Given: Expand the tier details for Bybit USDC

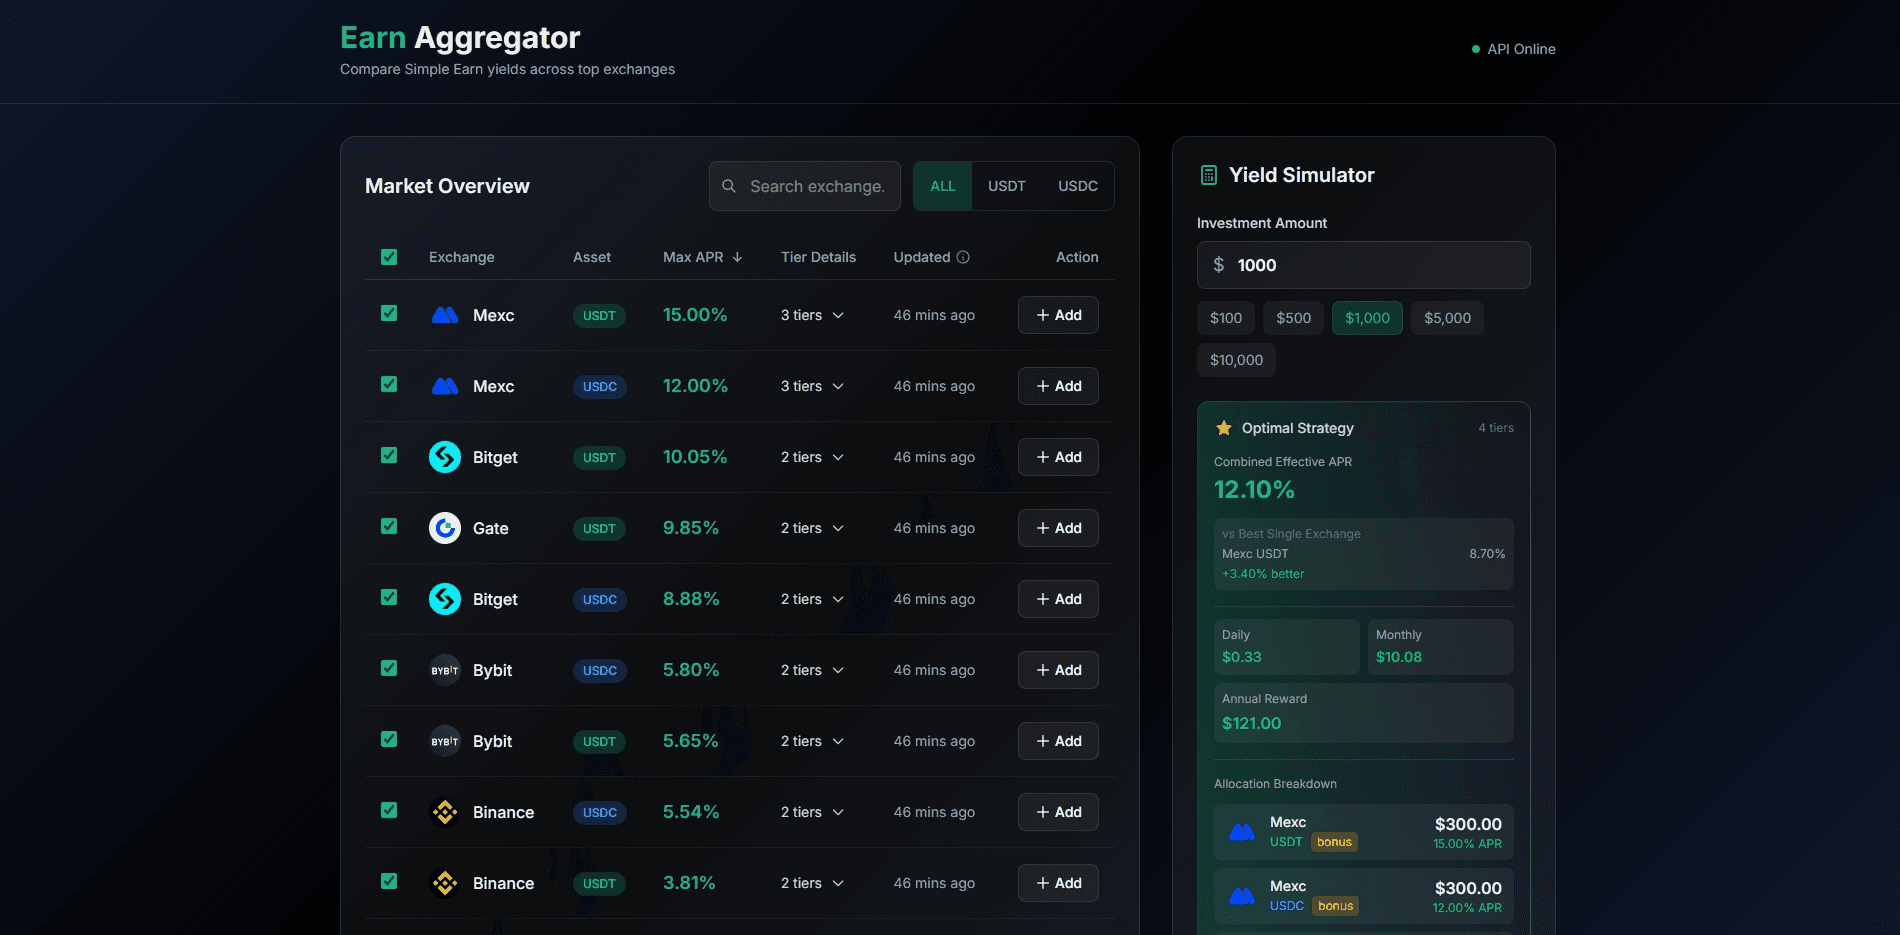Looking at the screenshot, I should click(812, 670).
